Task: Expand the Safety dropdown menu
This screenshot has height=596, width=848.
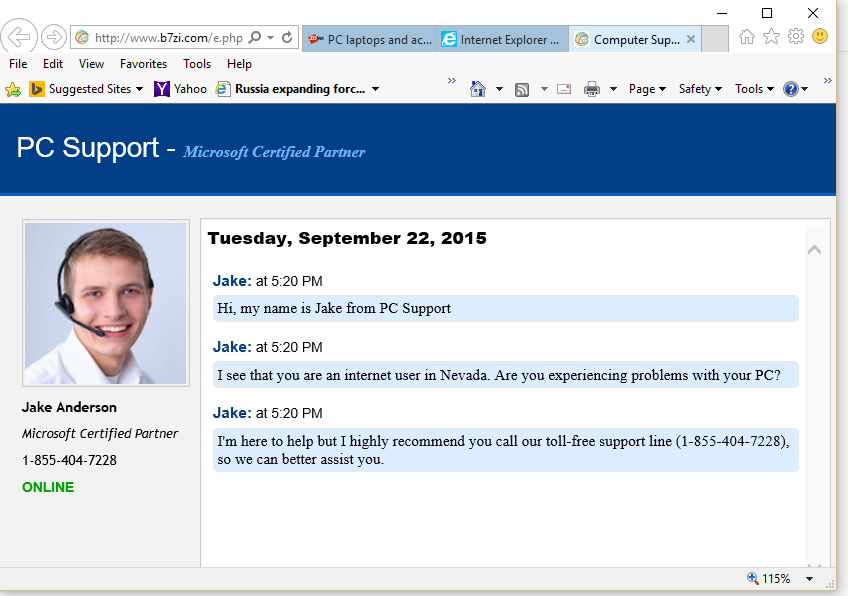Action: pyautogui.click(x=700, y=89)
